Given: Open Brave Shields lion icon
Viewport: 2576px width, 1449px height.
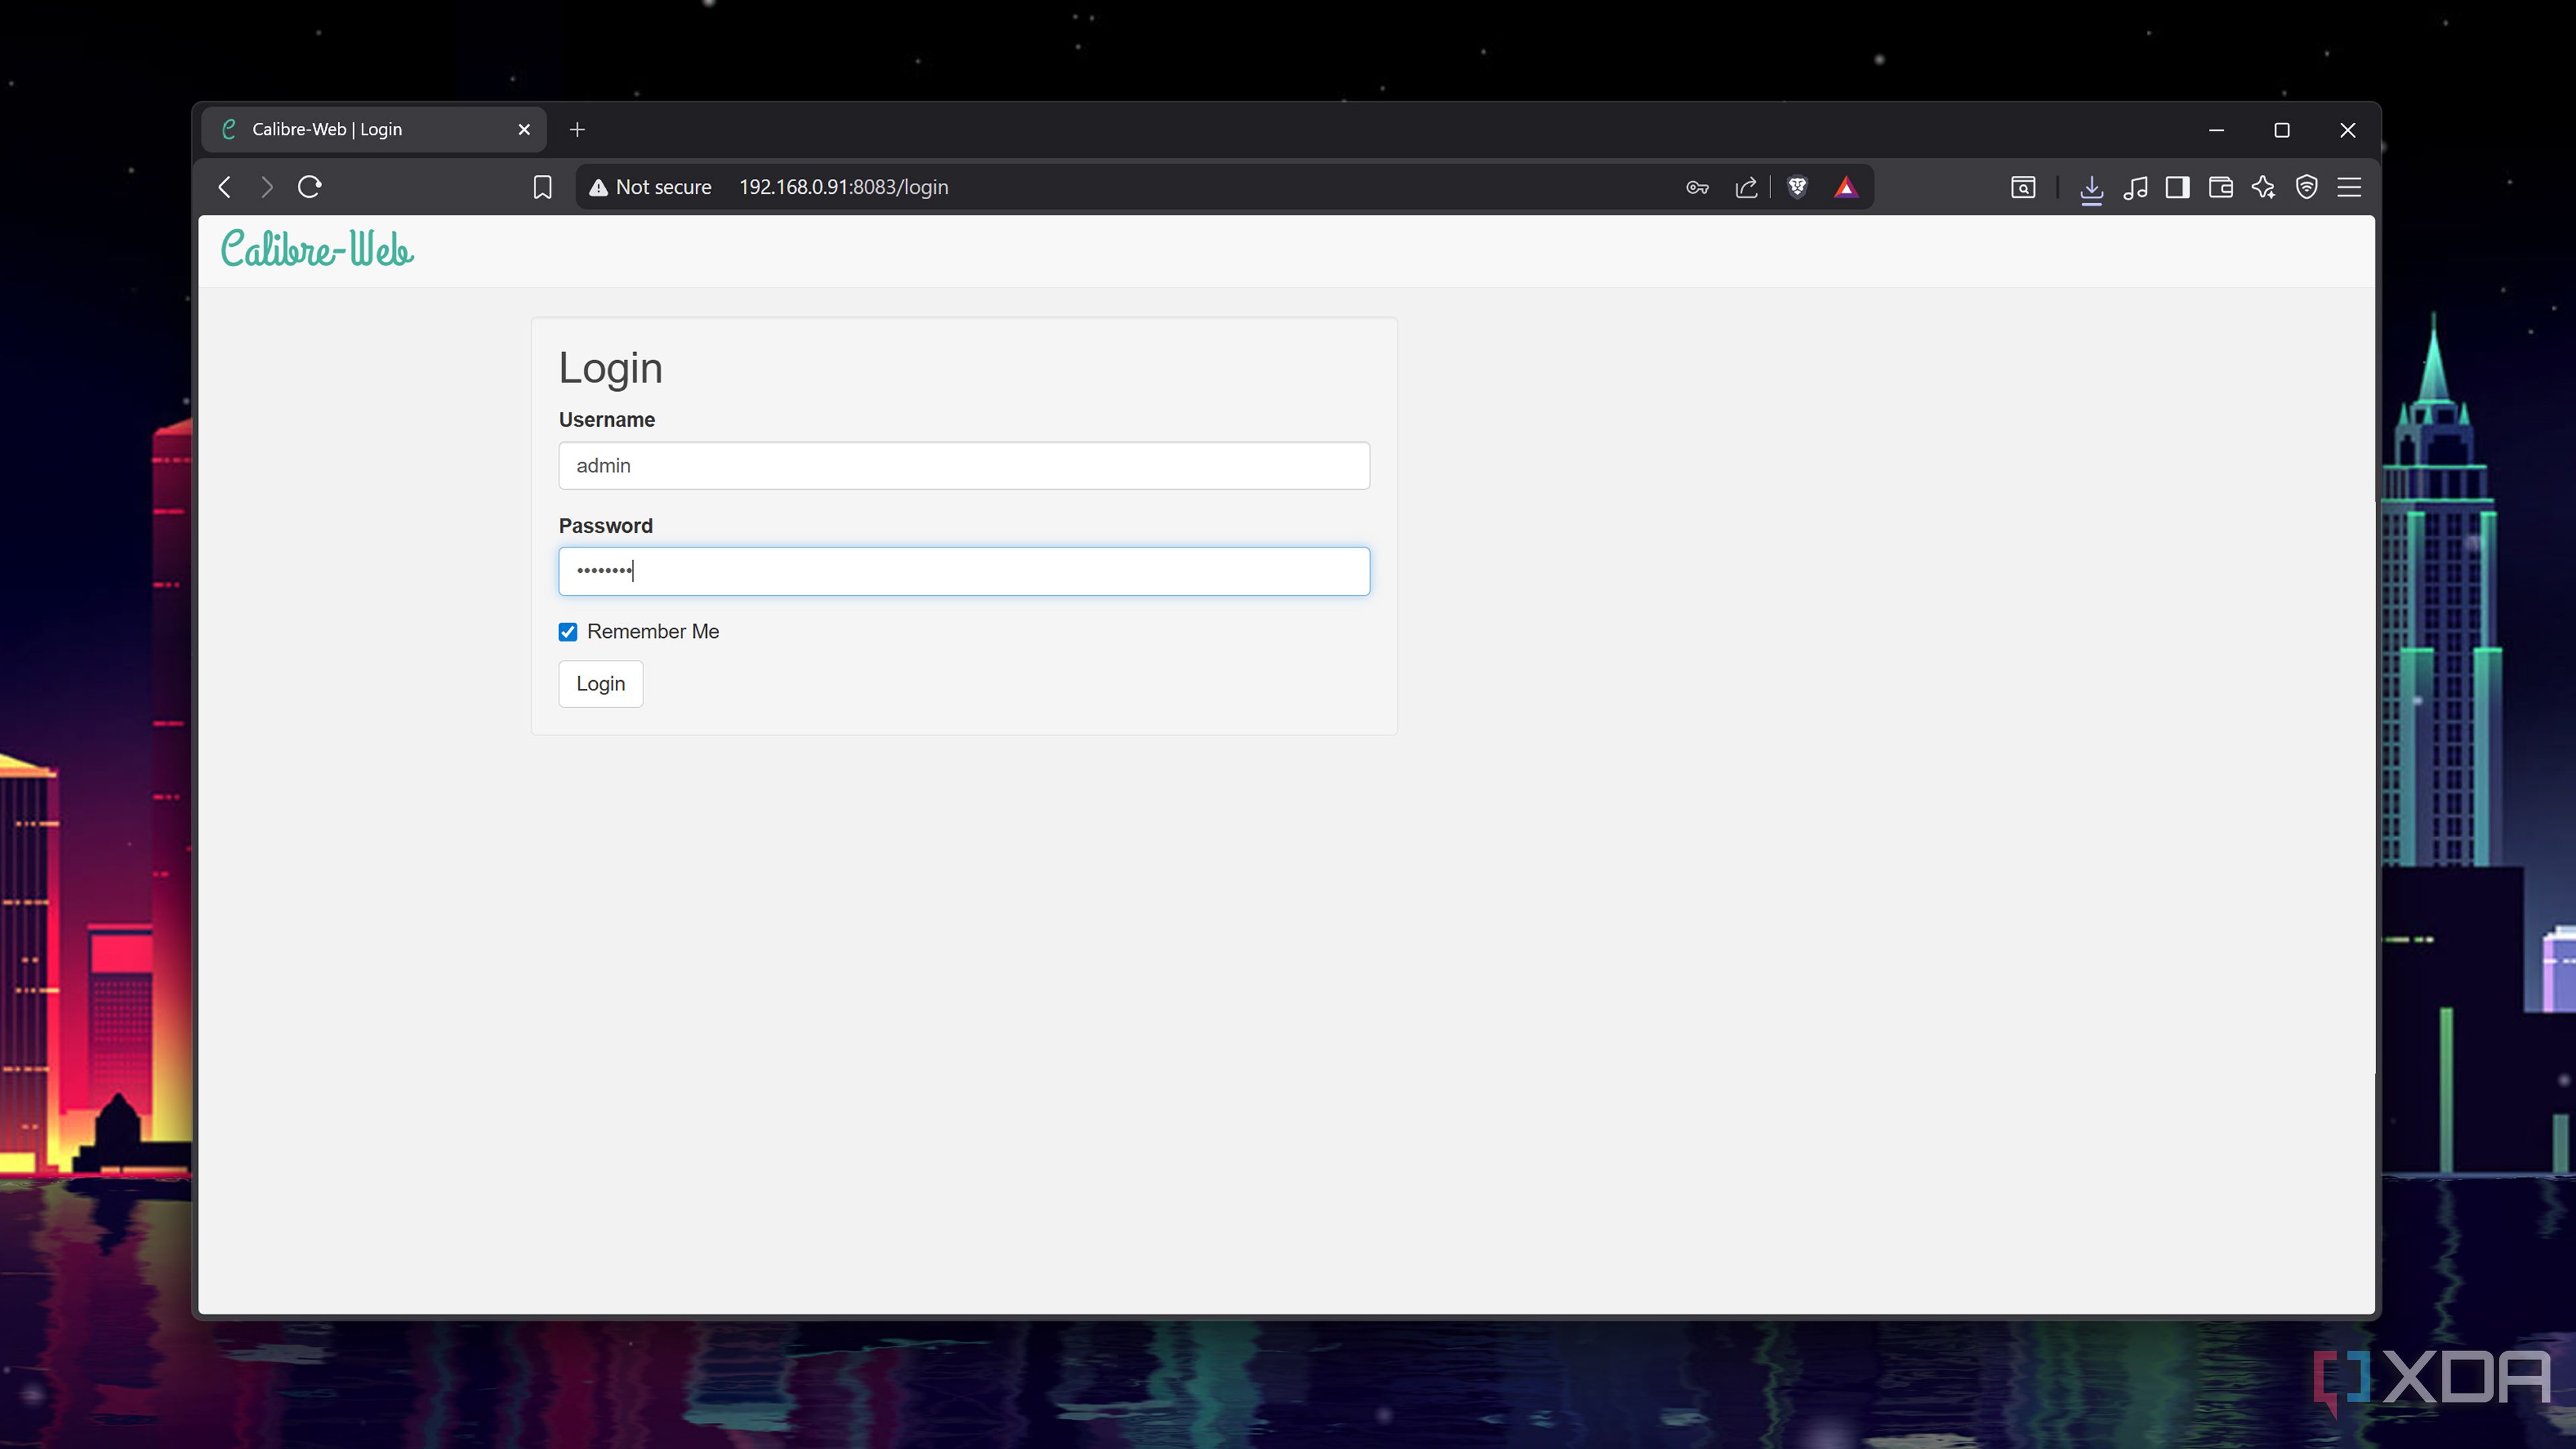Looking at the screenshot, I should (1797, 187).
